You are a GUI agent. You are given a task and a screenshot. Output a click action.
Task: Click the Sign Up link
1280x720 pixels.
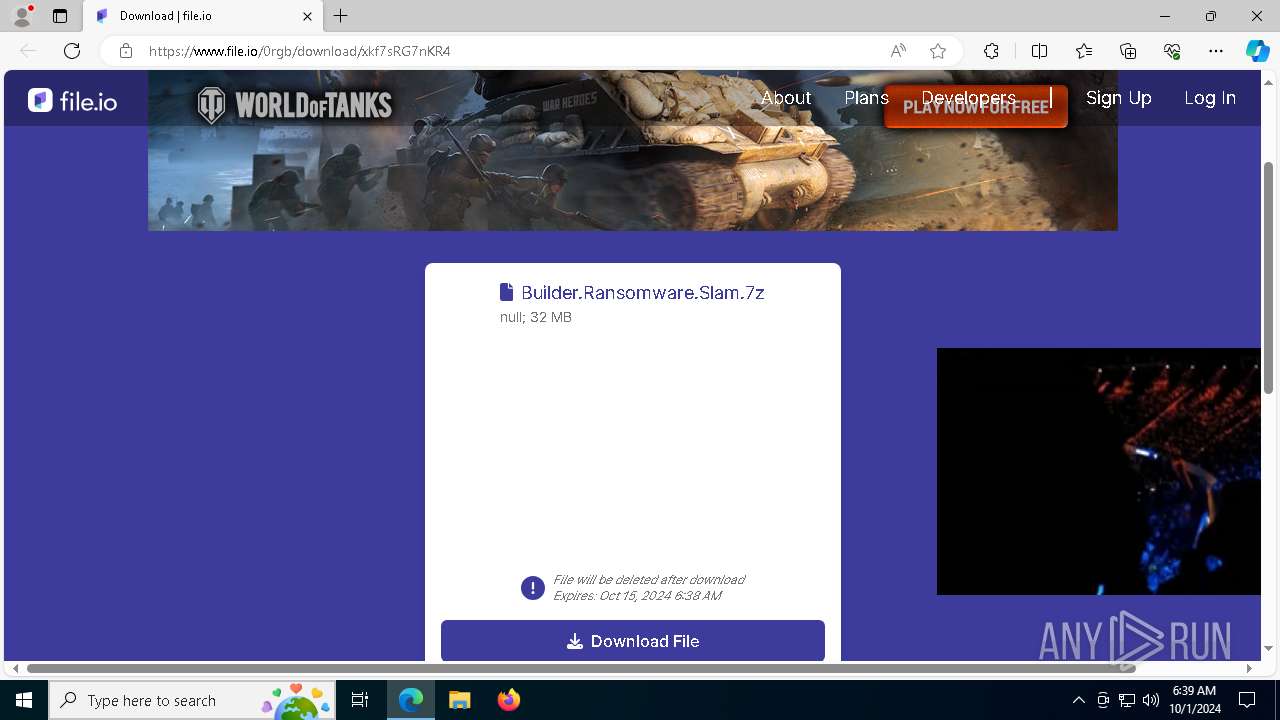(x=1119, y=98)
